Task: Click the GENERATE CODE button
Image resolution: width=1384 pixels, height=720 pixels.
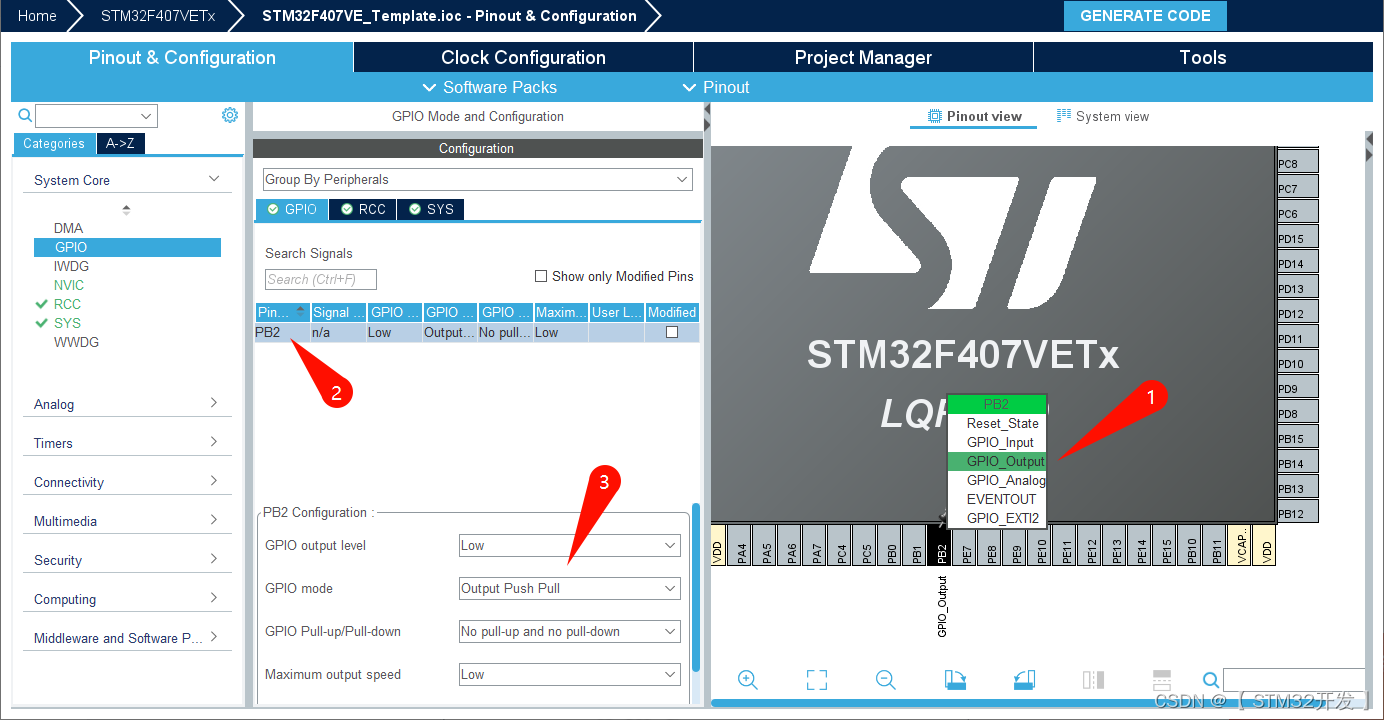Action: click(x=1145, y=16)
